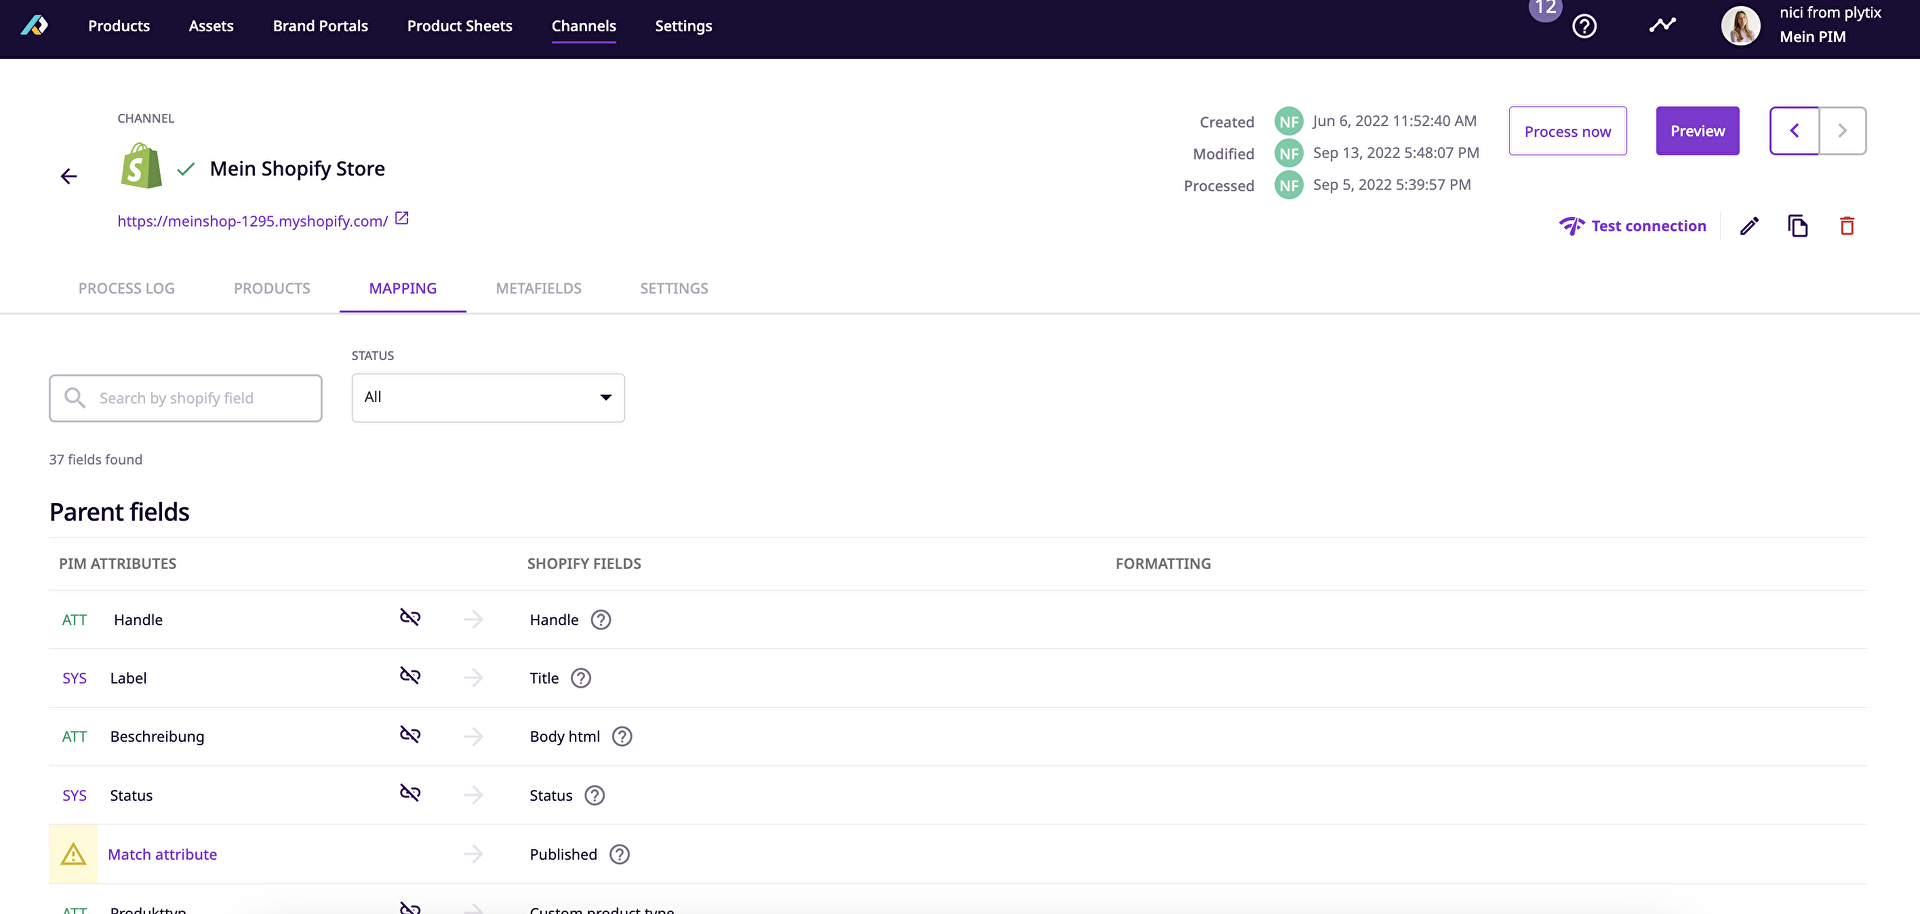Open Channels in the top navigation
Screen dimensions: 1920x914
583,26
